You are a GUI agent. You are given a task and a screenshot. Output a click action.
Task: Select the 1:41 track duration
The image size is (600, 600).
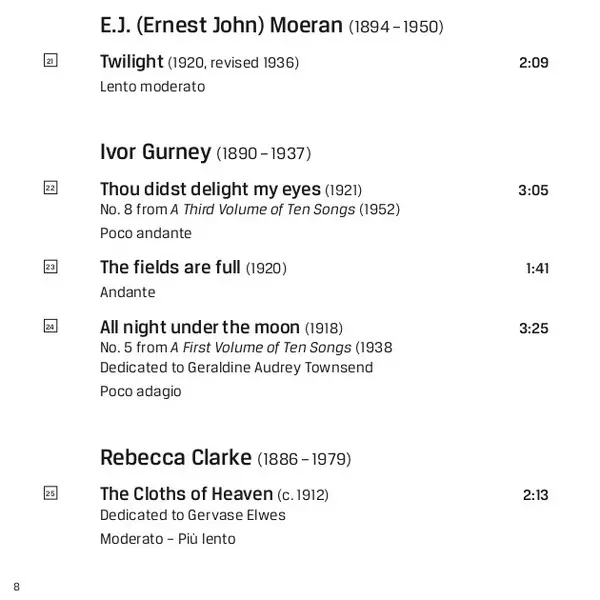click(x=537, y=268)
